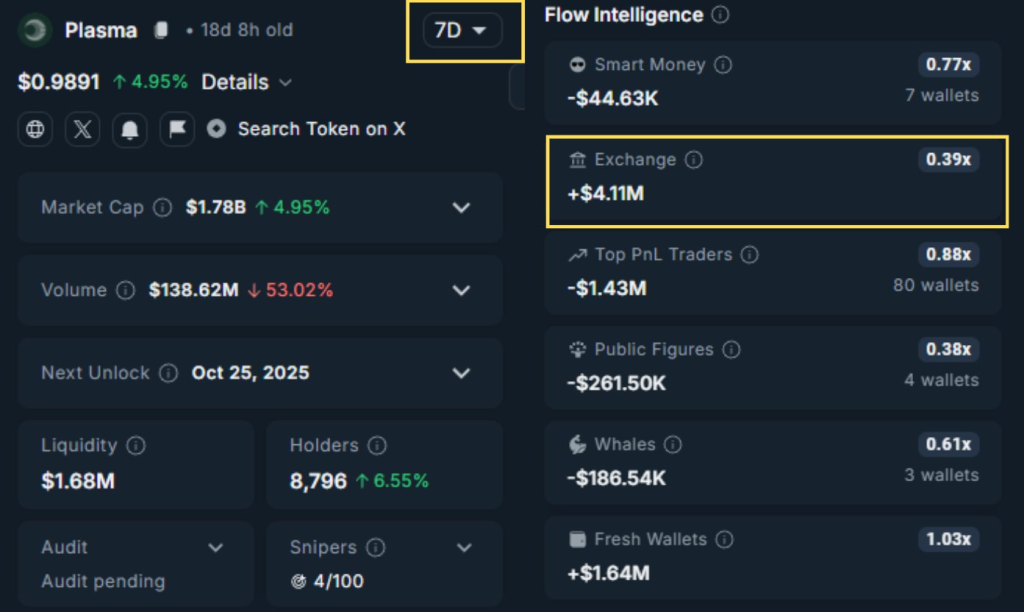Image resolution: width=1024 pixels, height=612 pixels.
Task: Click the globe website icon
Action: 36,129
